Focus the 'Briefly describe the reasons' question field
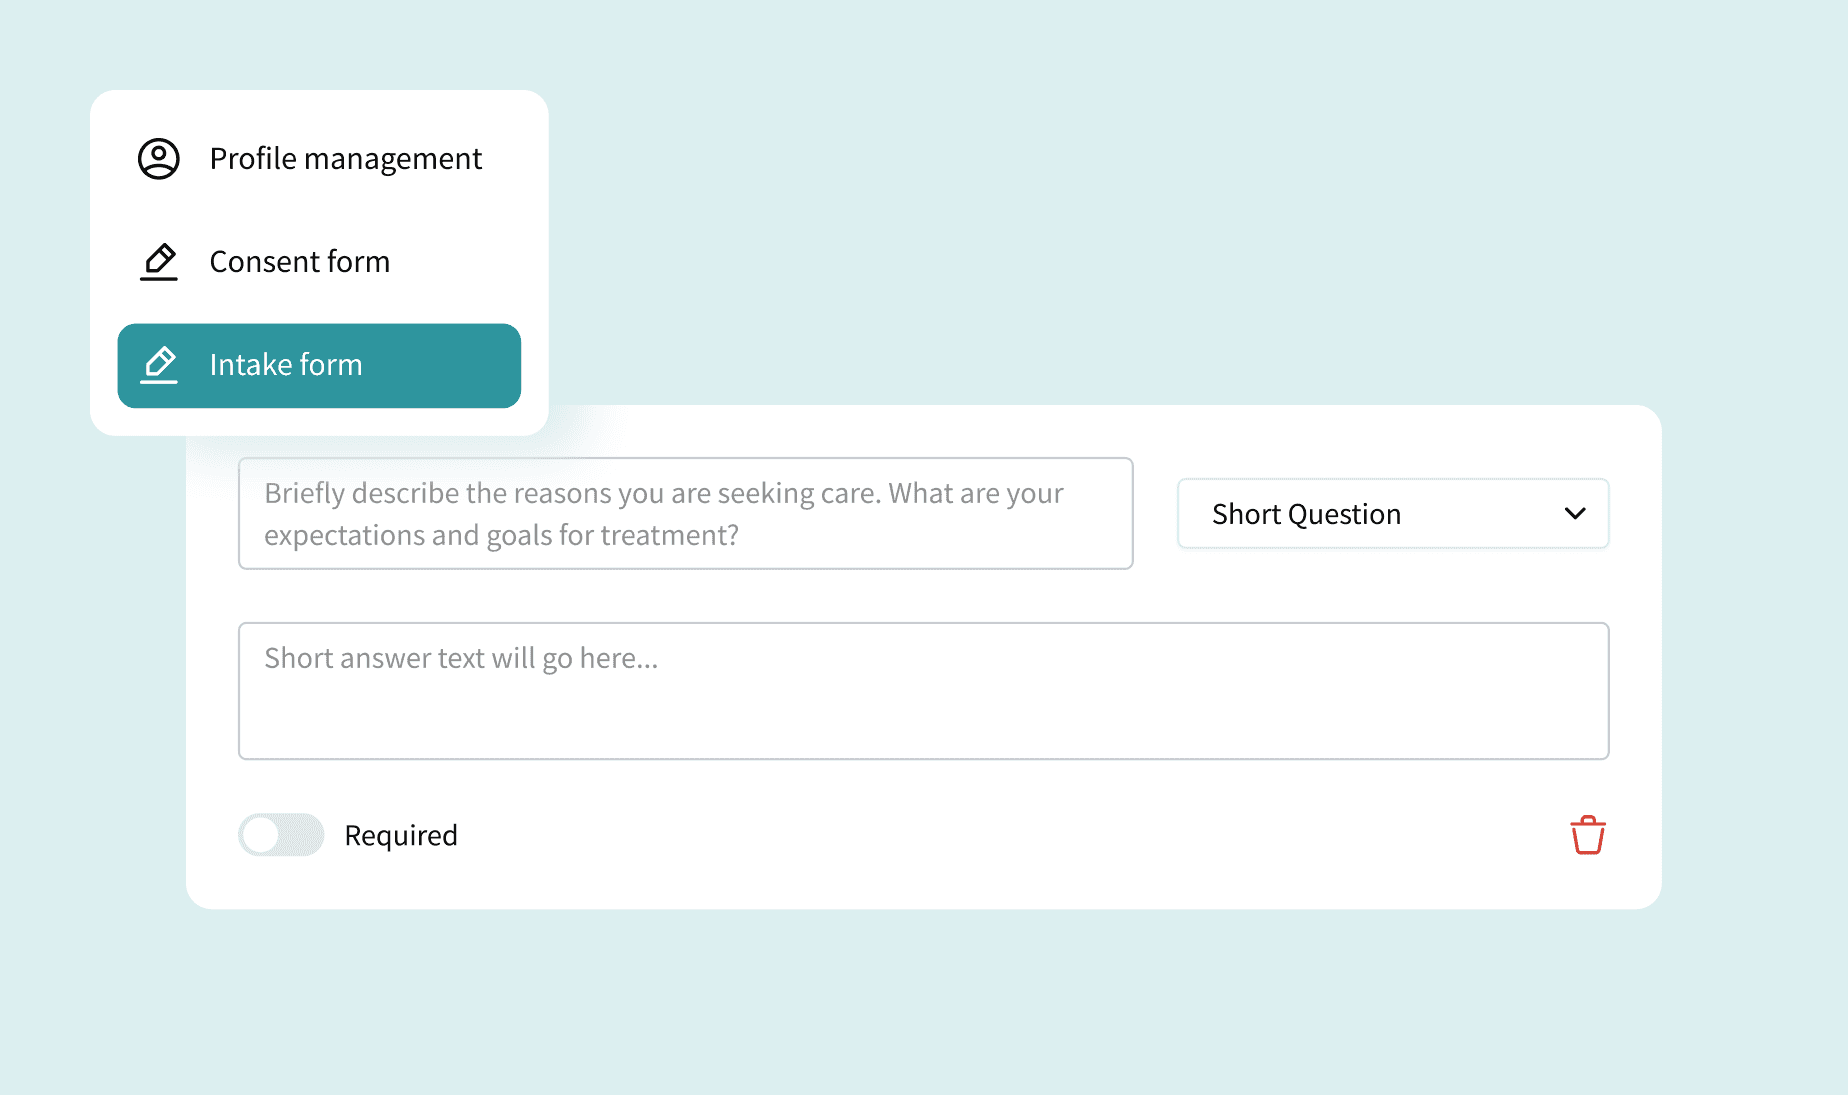Image resolution: width=1848 pixels, height=1095 pixels. coord(686,514)
